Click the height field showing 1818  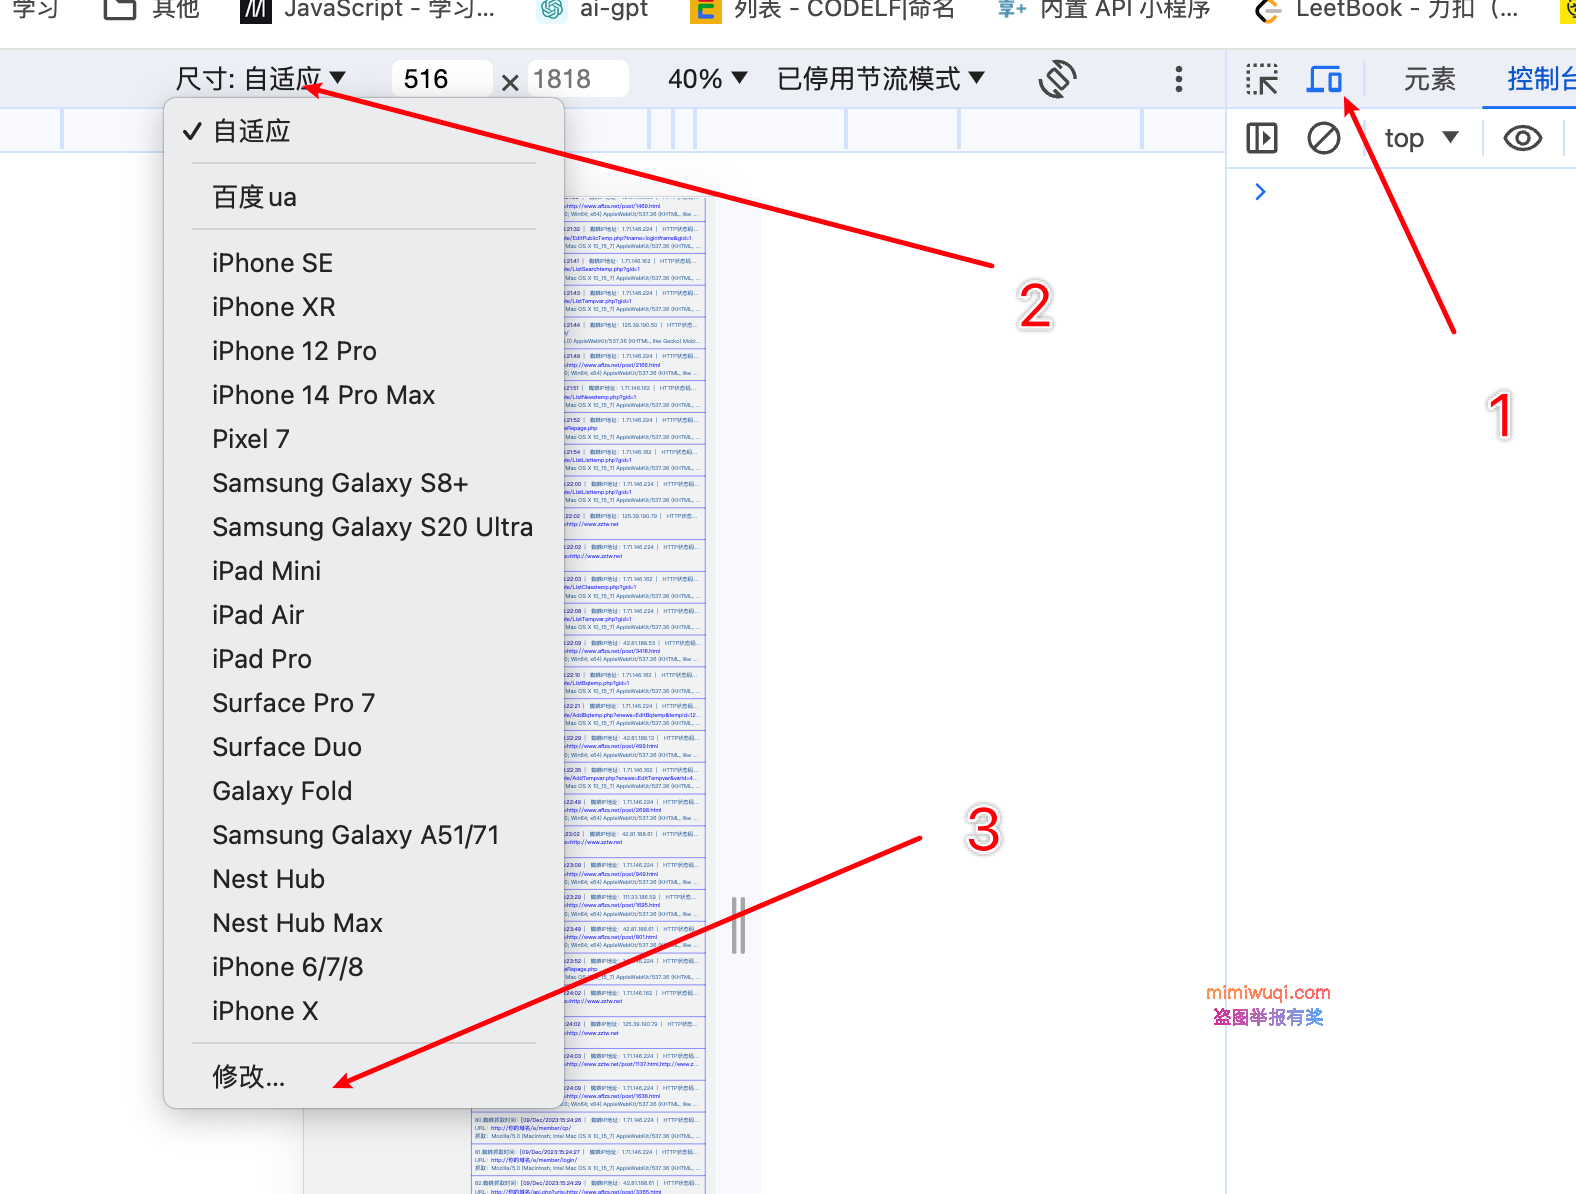(x=578, y=79)
